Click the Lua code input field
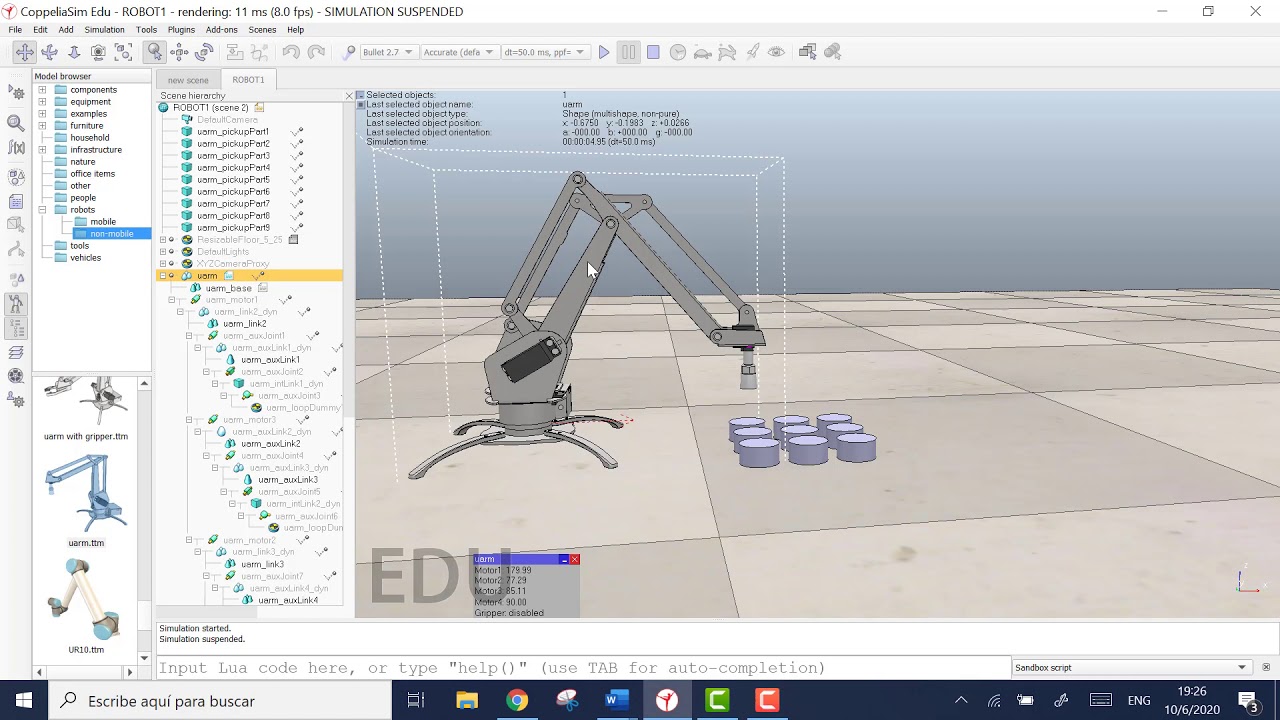The width and height of the screenshot is (1280, 720). click(x=583, y=668)
